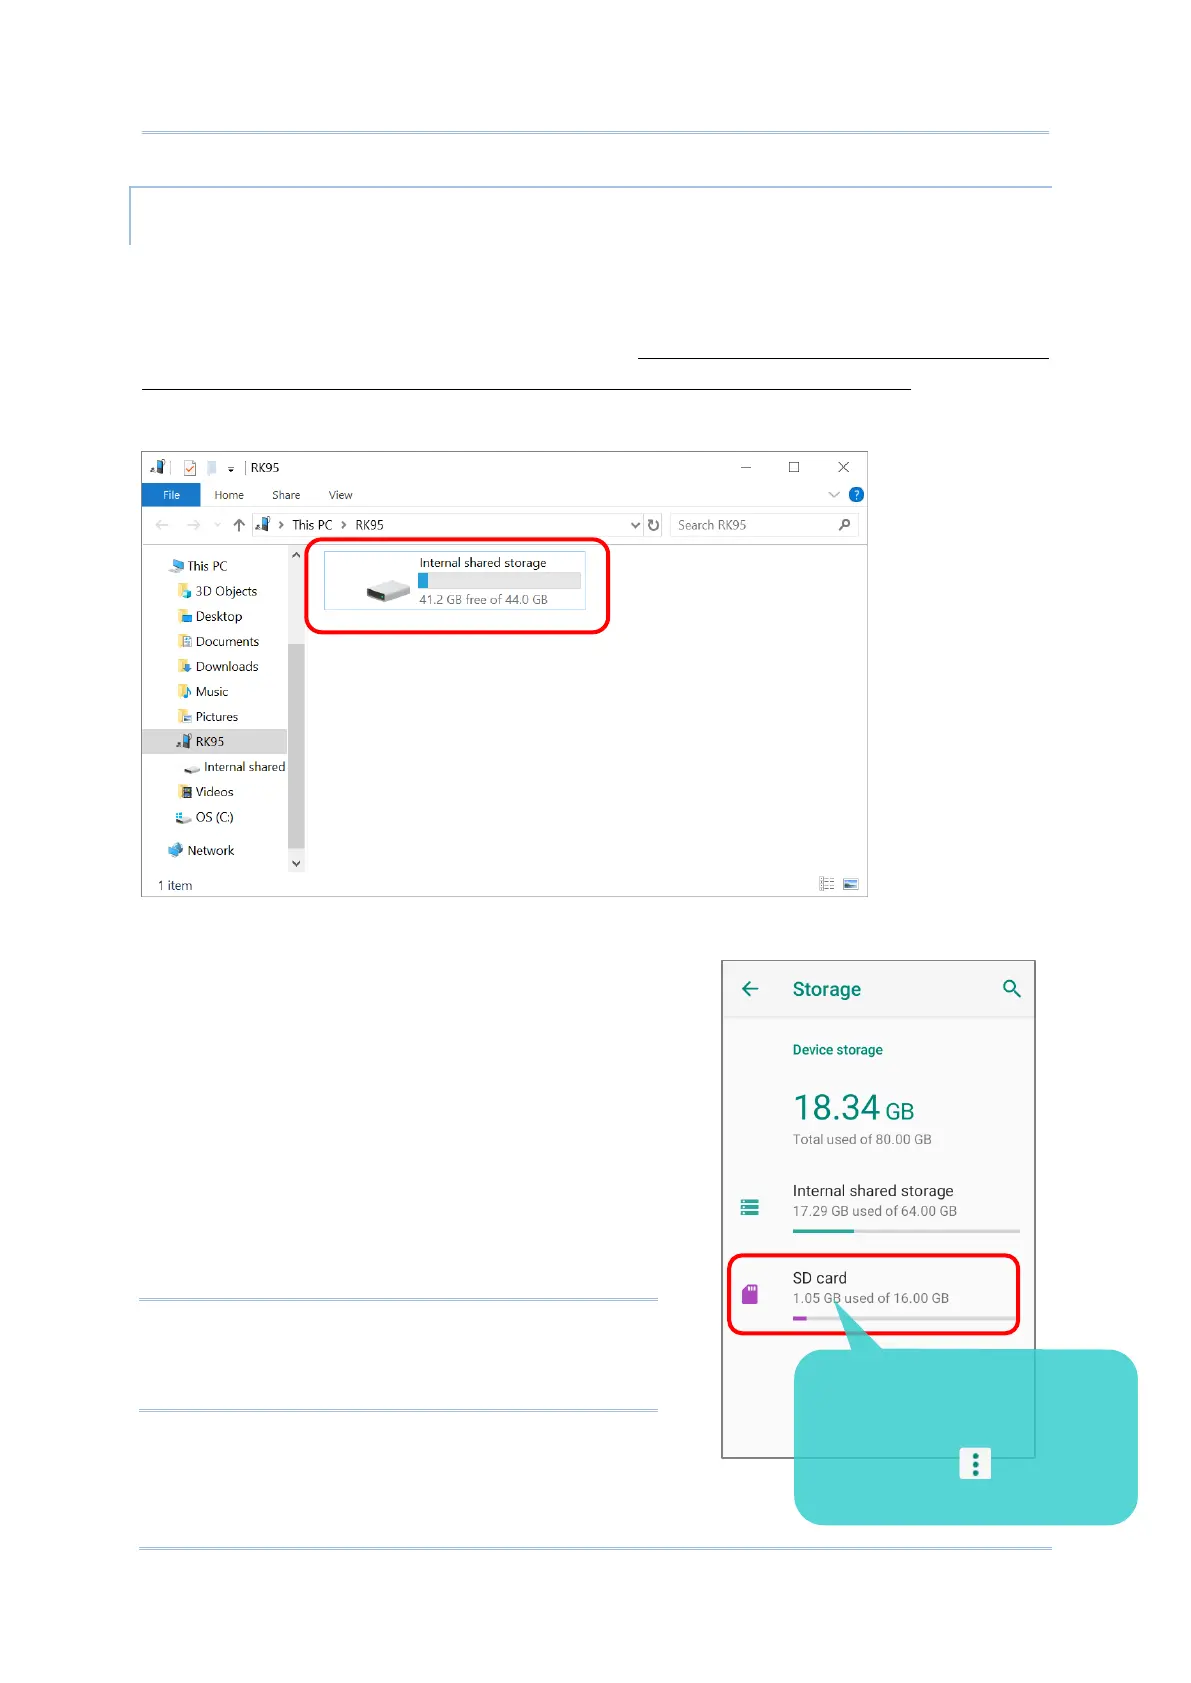Click the Properties quick access icon
Viewport: 1191px width, 1683px height.
point(190,467)
